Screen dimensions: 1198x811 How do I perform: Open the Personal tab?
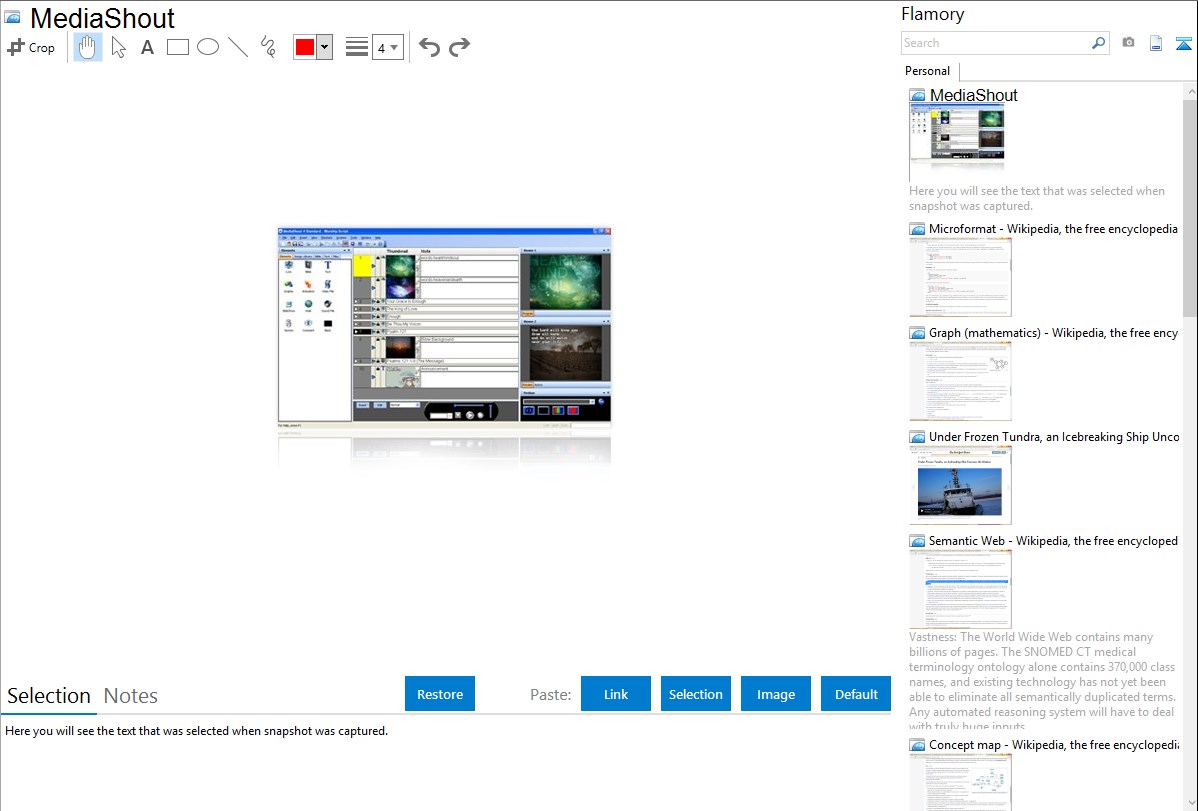point(927,71)
